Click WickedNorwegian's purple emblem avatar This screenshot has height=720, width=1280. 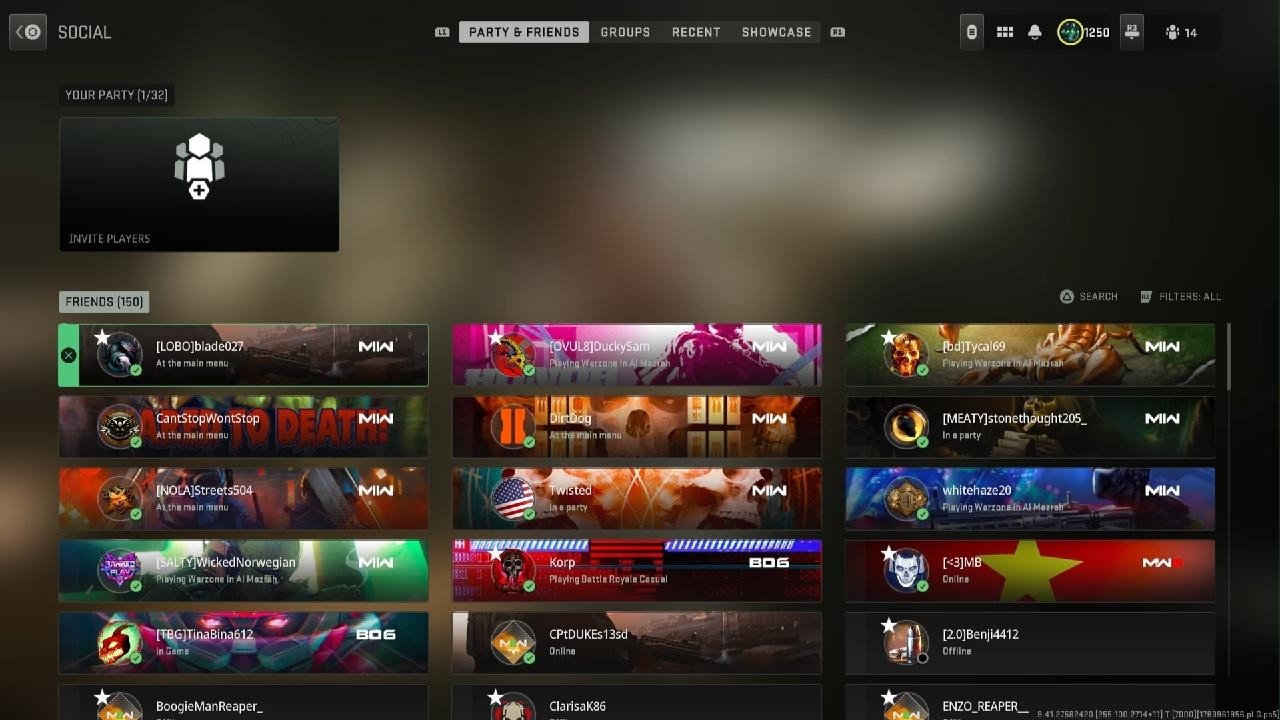pos(119,571)
